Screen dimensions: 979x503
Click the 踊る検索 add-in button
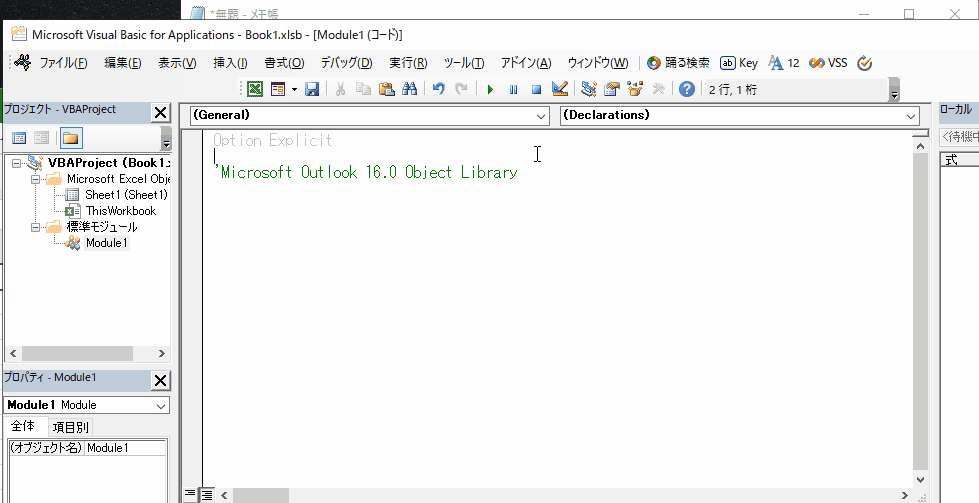click(x=679, y=62)
